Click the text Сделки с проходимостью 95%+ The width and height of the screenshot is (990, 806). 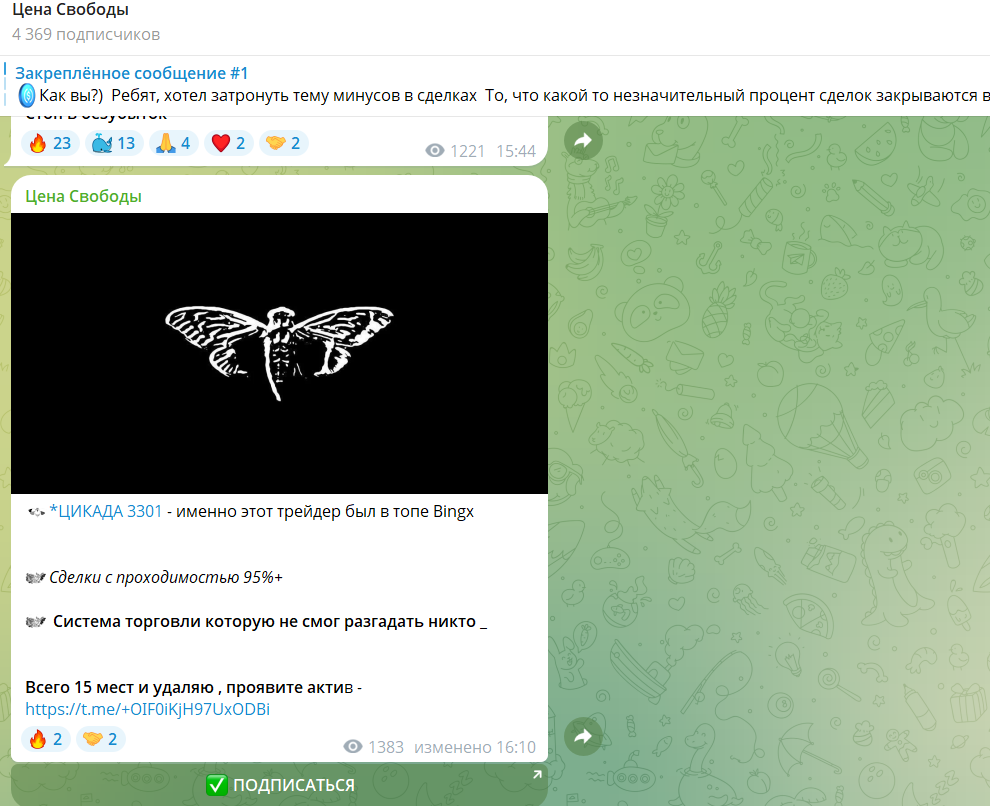click(x=166, y=578)
